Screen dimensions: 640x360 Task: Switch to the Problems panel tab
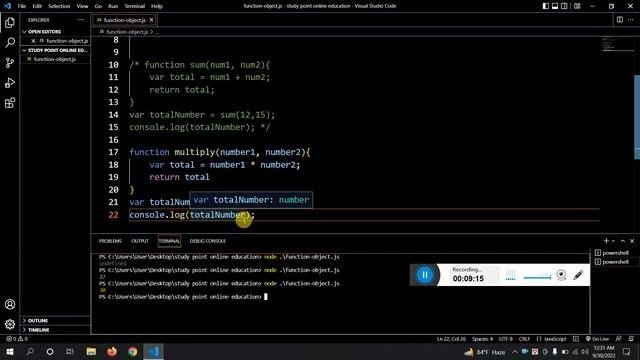coord(110,241)
